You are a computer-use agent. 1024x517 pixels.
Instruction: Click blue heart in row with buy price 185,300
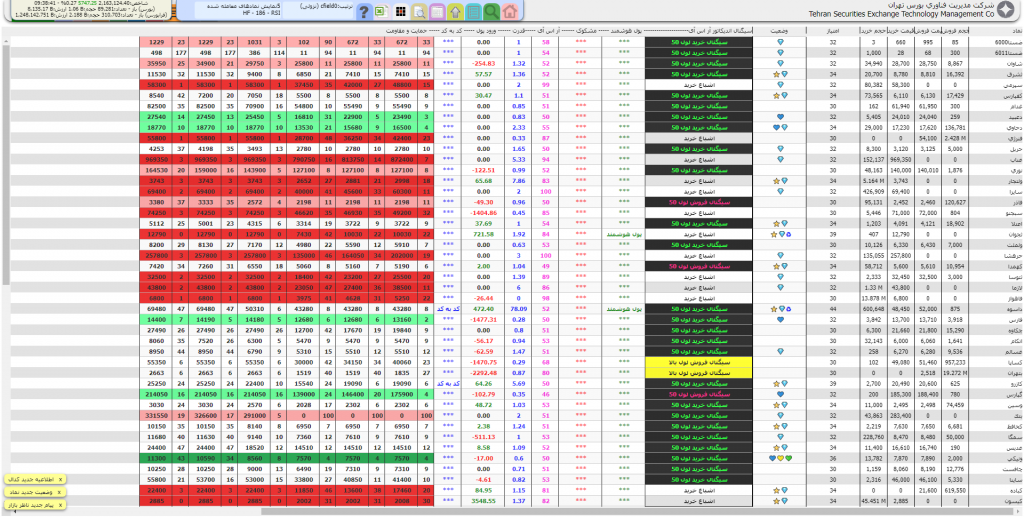click(780, 394)
